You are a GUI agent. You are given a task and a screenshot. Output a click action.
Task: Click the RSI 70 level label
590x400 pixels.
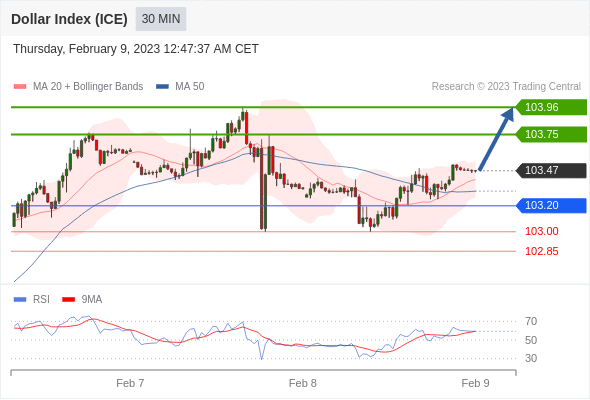[x=531, y=321]
